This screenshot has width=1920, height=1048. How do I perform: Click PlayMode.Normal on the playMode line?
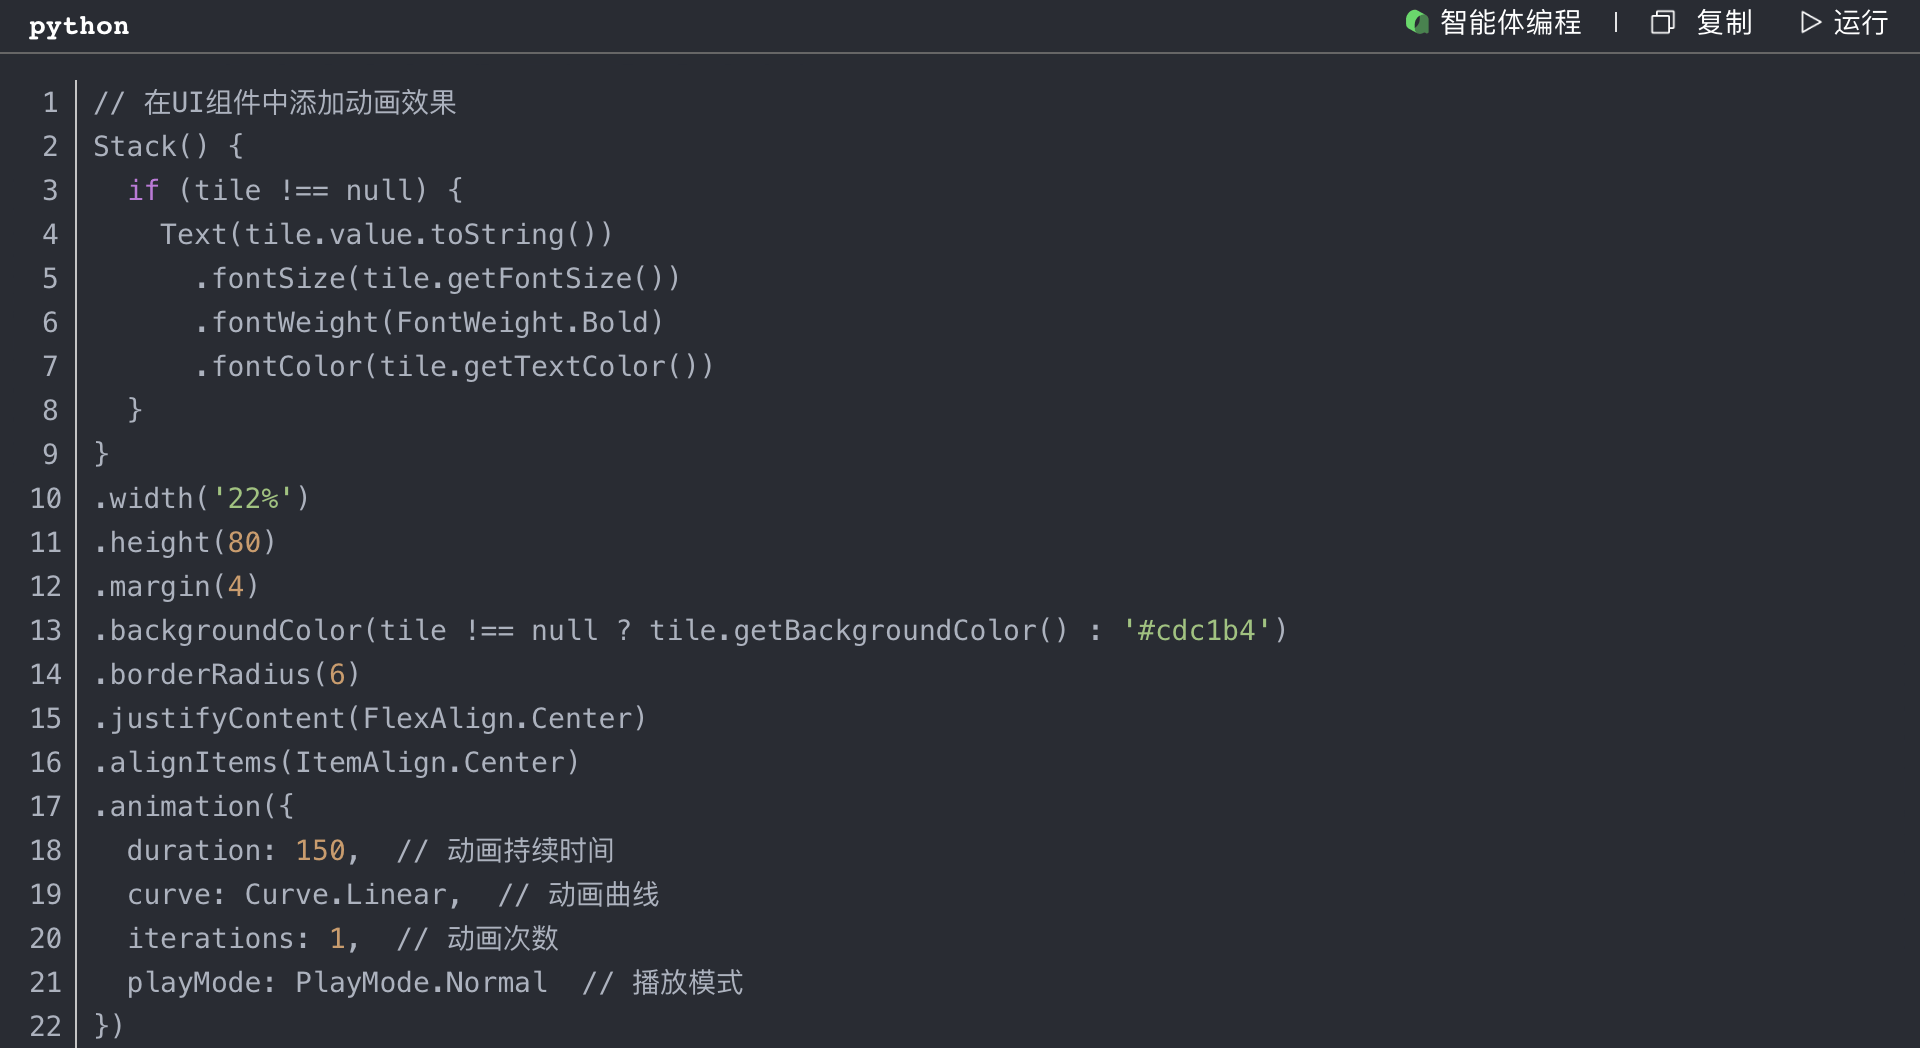pyautogui.click(x=421, y=983)
